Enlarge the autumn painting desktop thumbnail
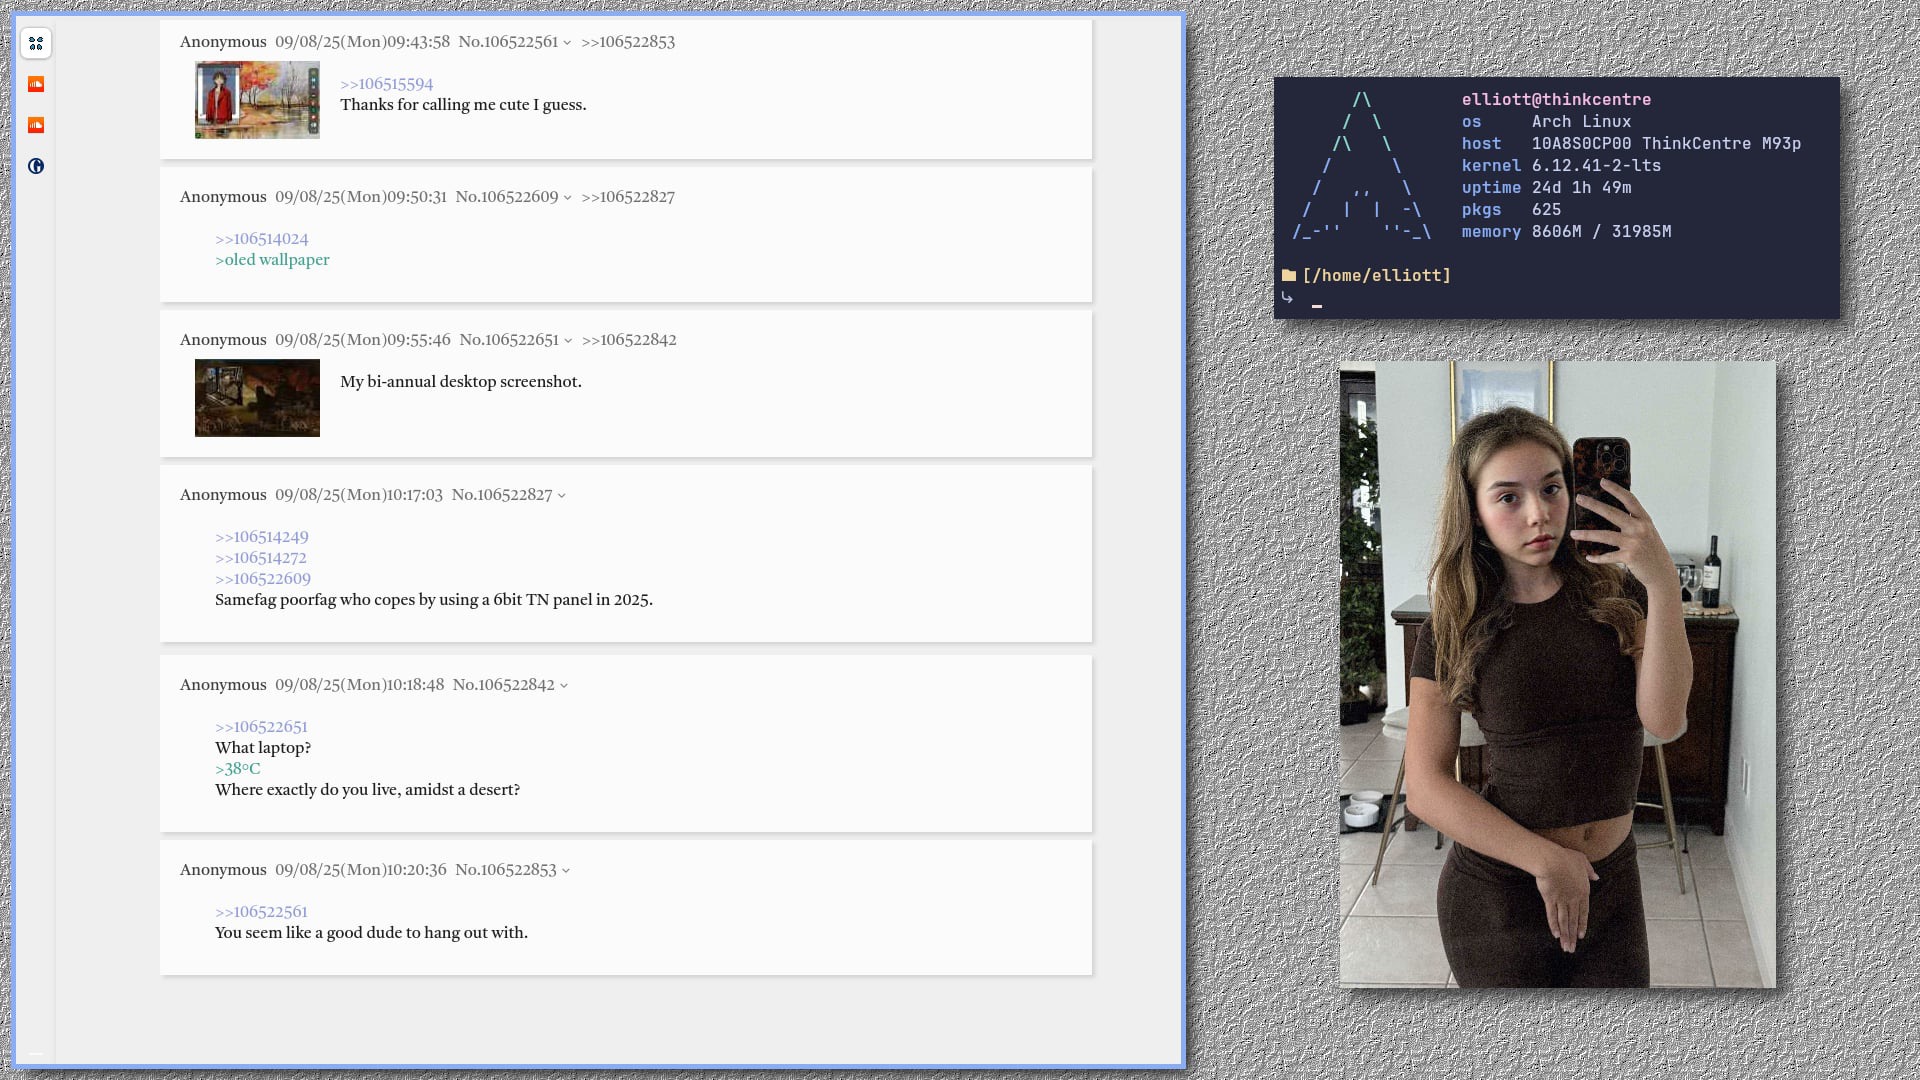 (257, 100)
